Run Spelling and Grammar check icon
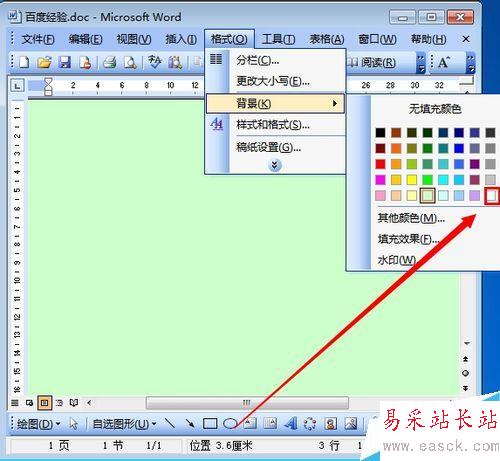This screenshot has height=461, width=500. click(x=155, y=62)
